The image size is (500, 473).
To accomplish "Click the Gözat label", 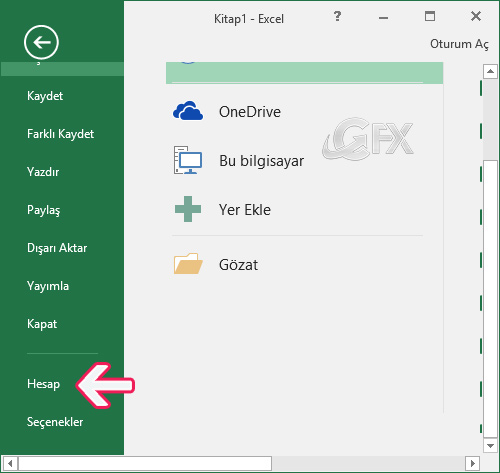I will [x=238, y=265].
